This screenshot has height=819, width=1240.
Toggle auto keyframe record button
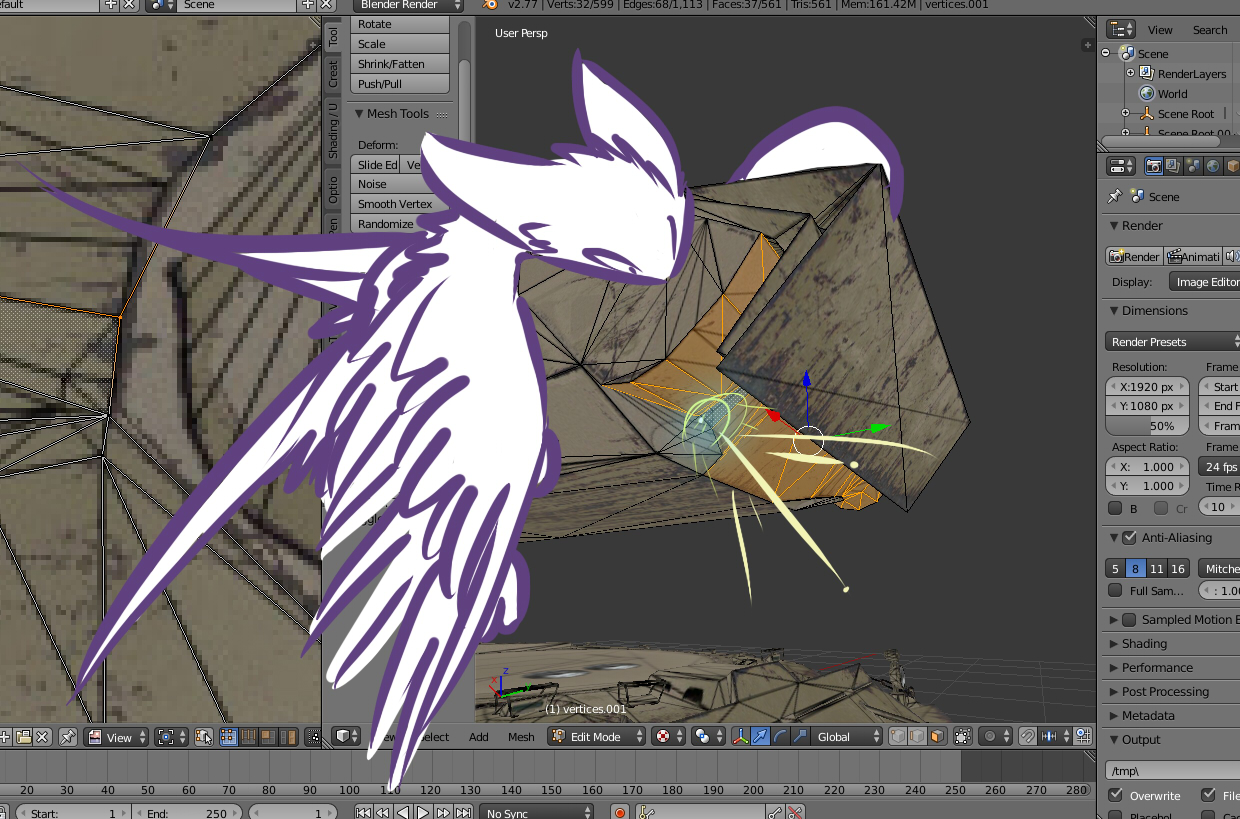[620, 813]
